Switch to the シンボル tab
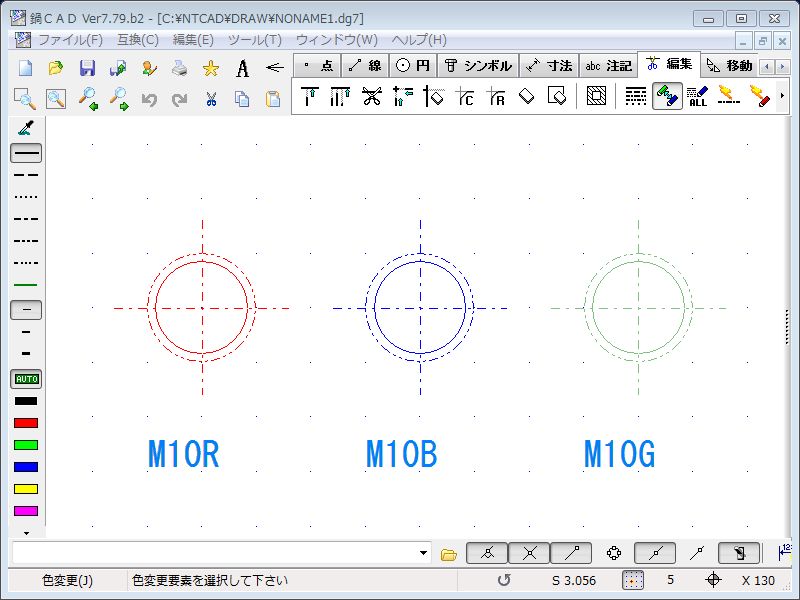Image resolution: width=800 pixels, height=600 pixels. click(x=478, y=66)
